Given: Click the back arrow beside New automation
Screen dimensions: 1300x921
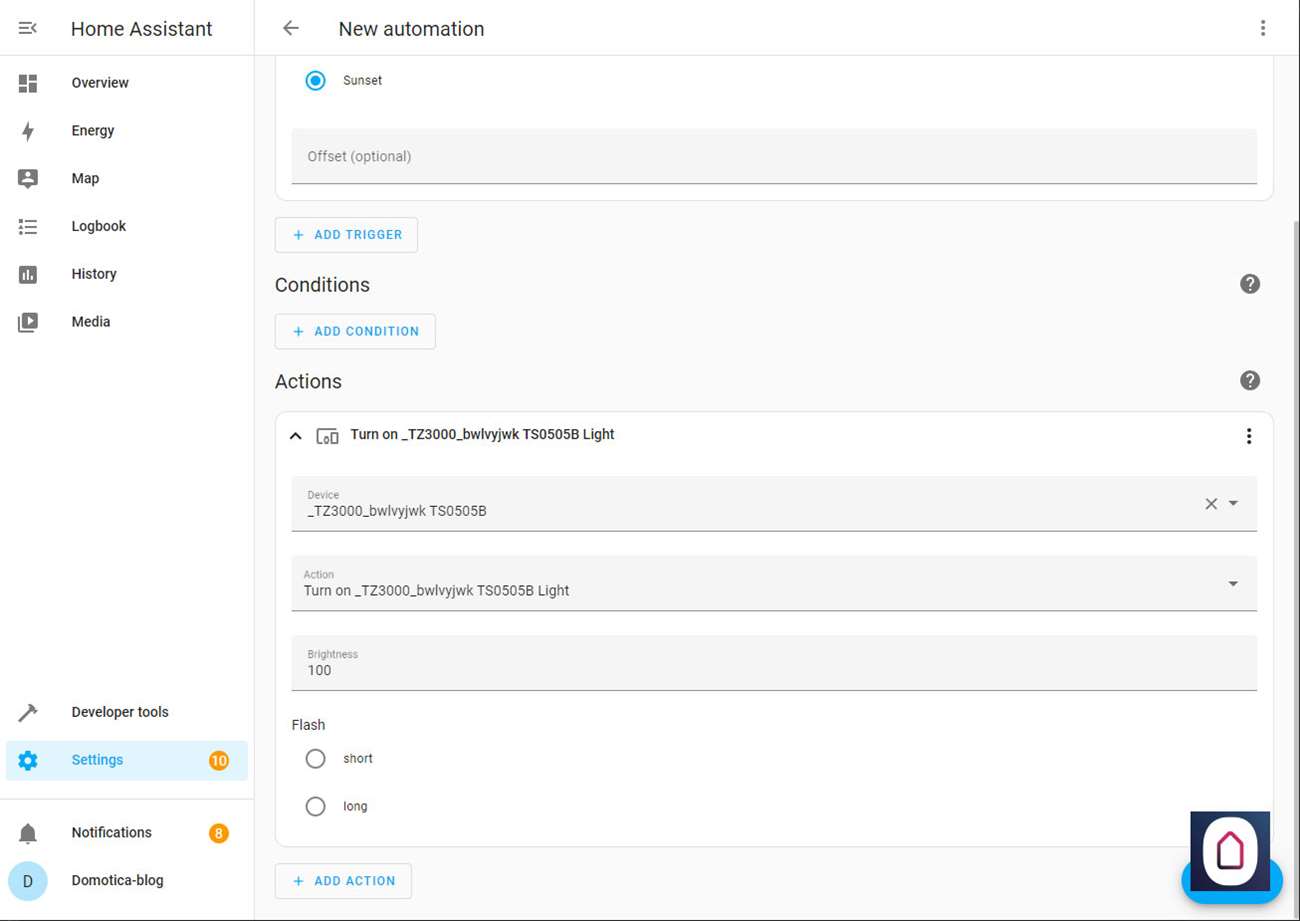Looking at the screenshot, I should [291, 29].
